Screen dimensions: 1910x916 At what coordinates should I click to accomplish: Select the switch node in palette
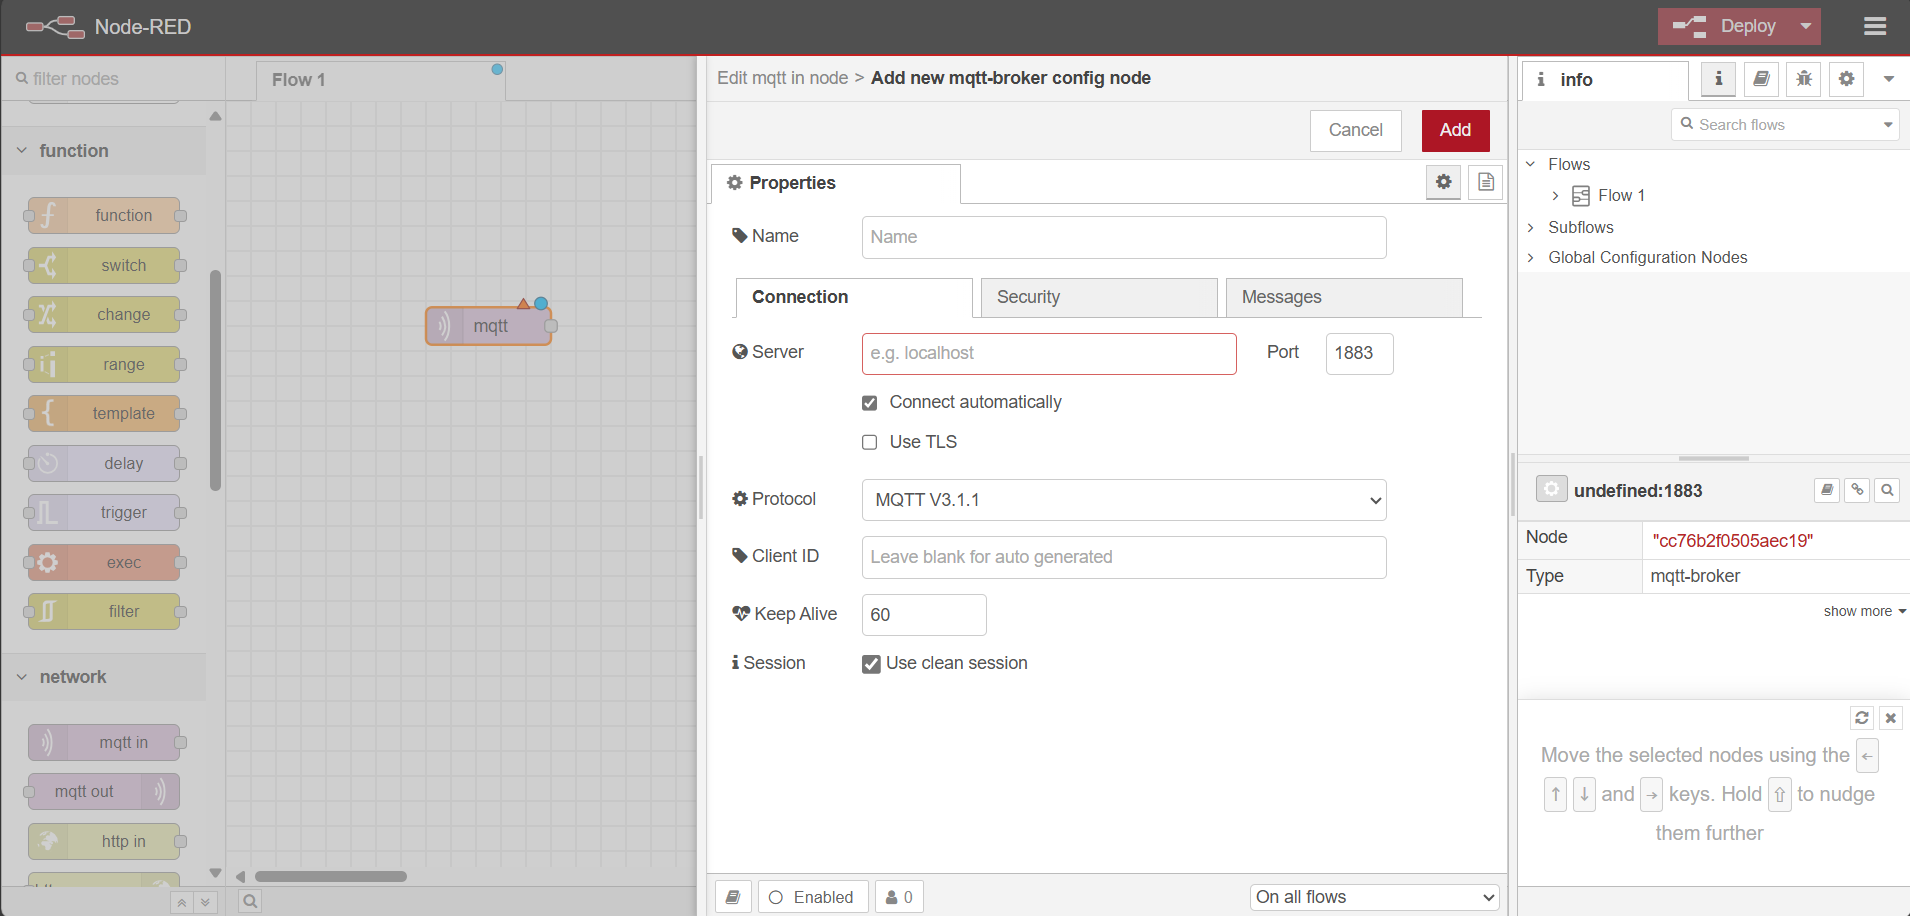point(104,265)
